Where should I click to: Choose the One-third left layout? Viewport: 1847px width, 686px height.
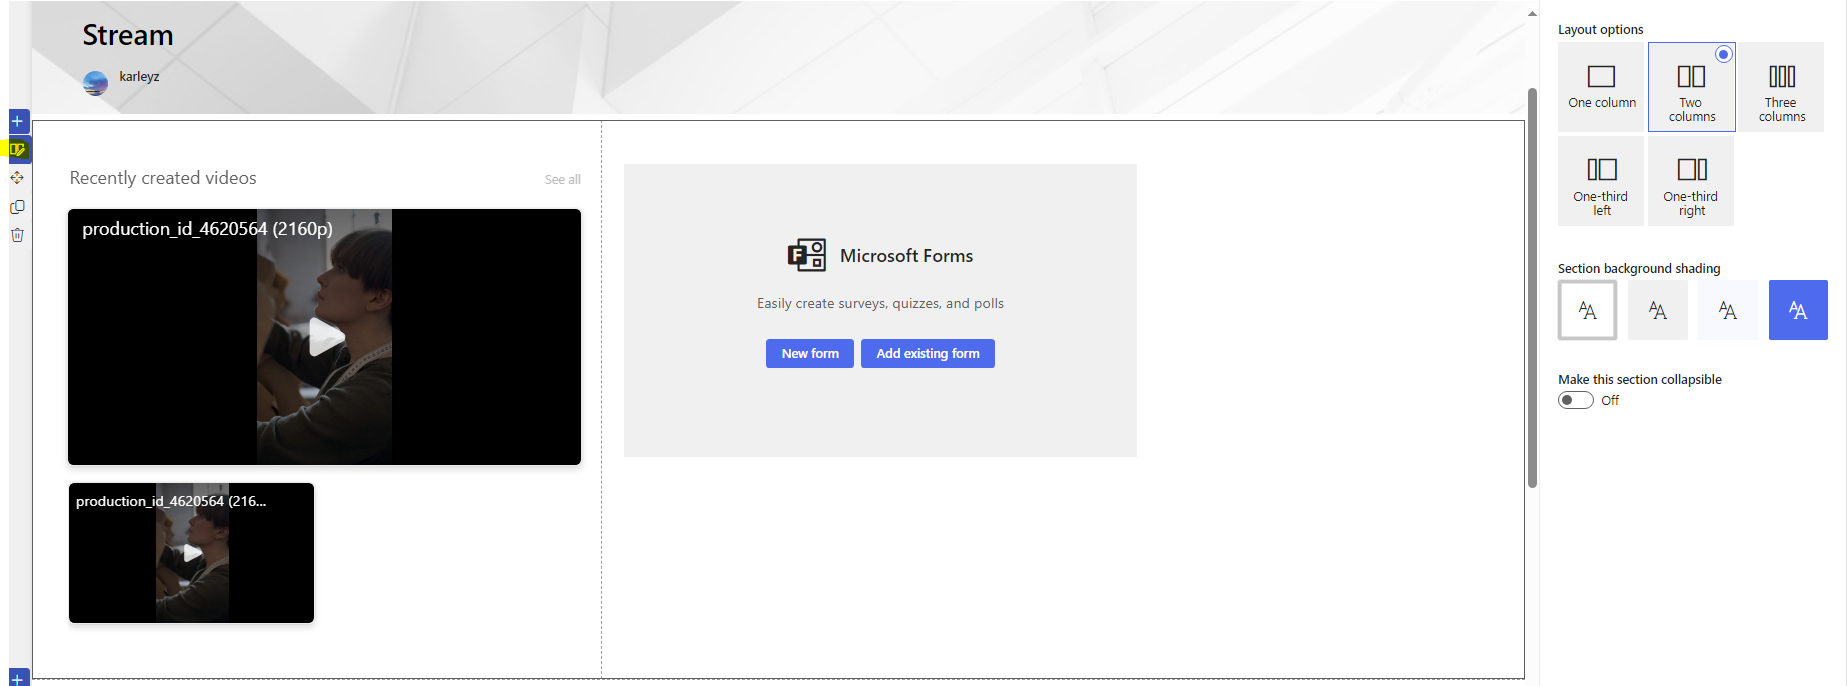(1602, 181)
